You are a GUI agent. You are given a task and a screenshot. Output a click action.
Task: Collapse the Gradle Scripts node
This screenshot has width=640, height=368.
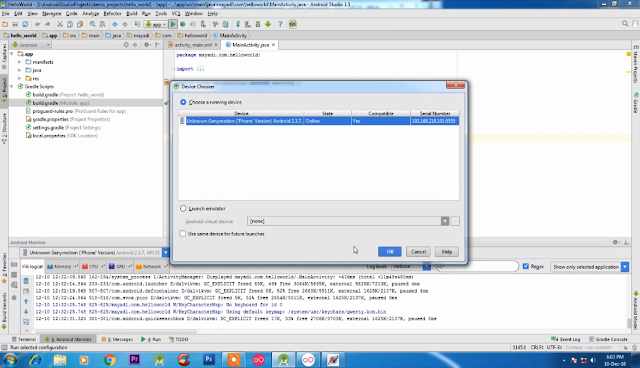point(12,86)
